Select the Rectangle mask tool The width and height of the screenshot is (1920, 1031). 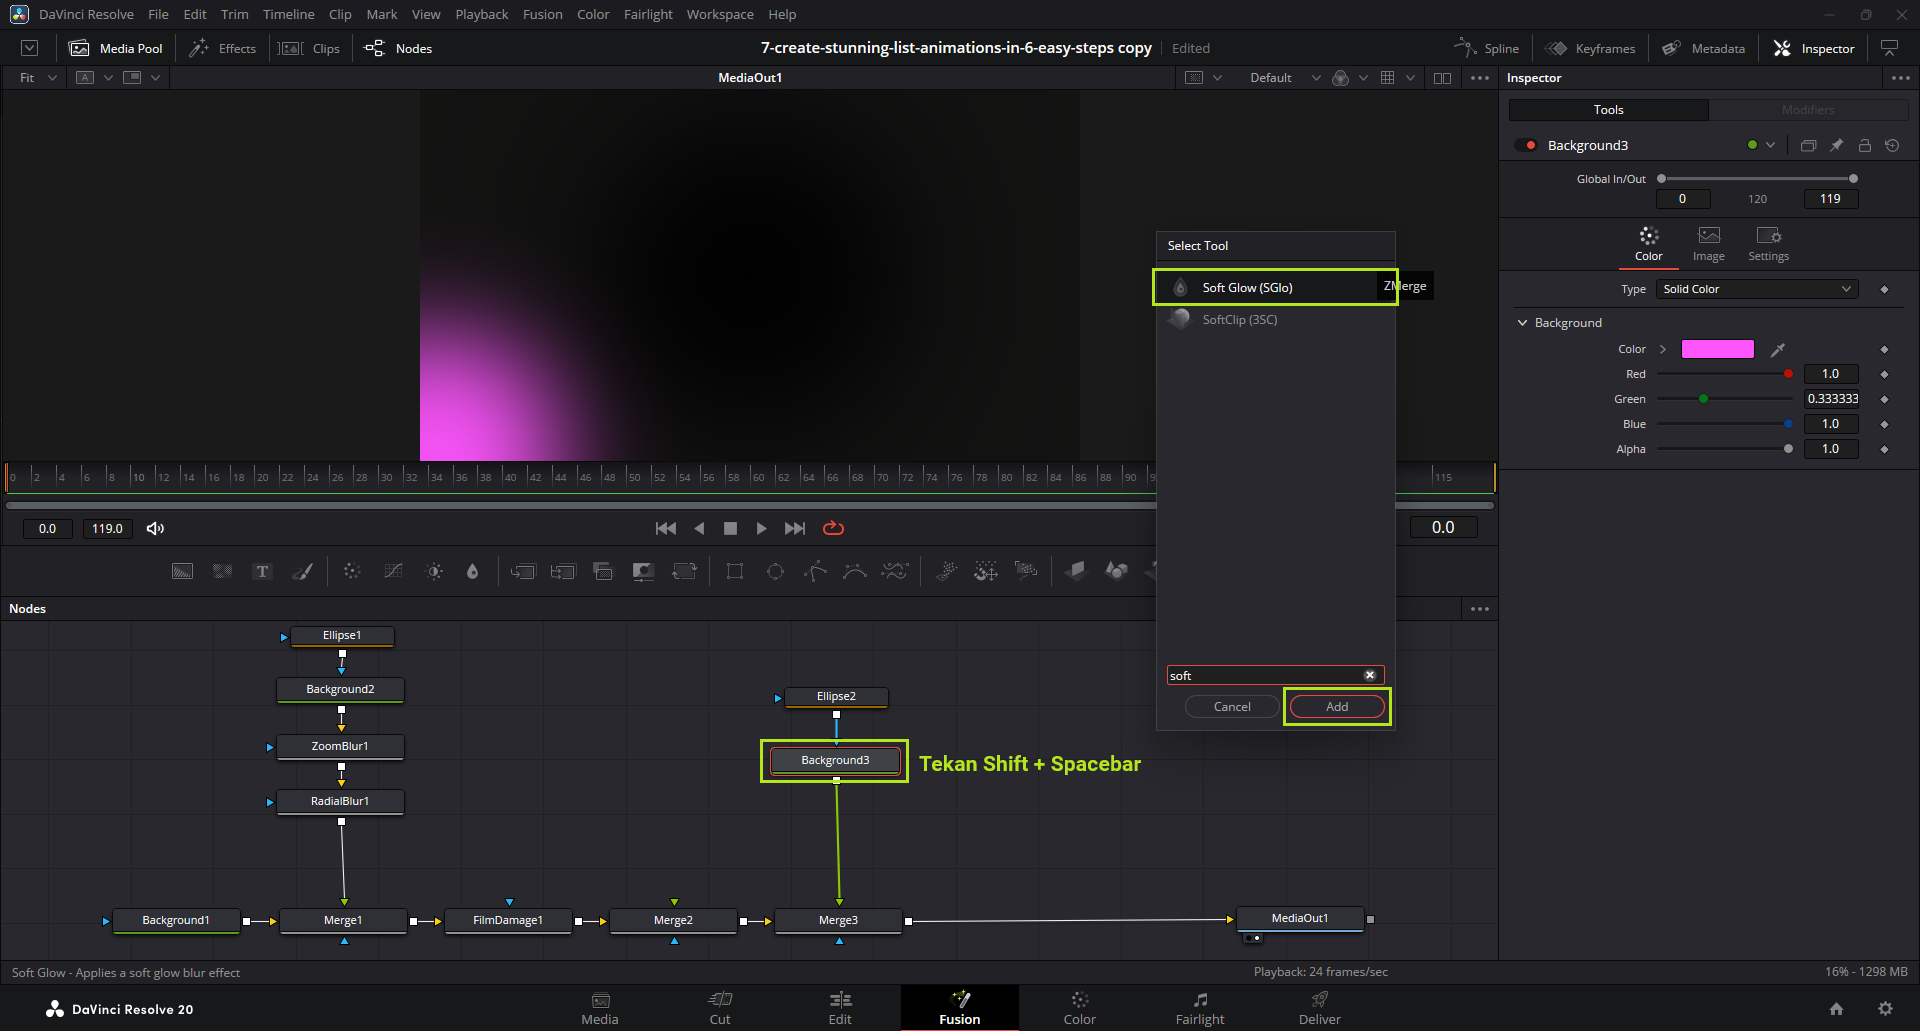tap(735, 571)
